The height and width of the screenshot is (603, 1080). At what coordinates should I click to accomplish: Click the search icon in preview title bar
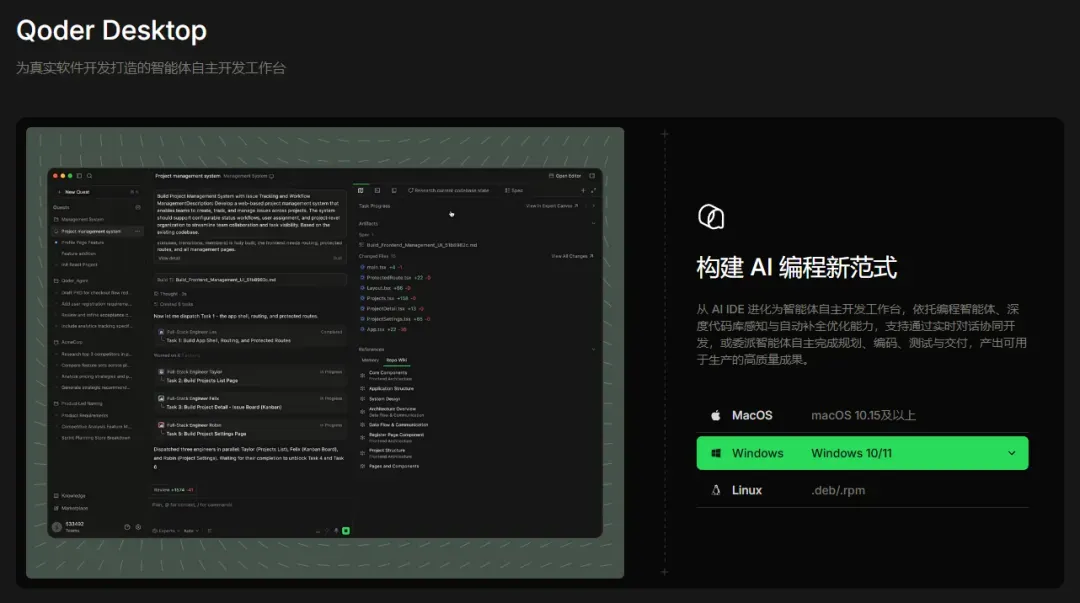click(90, 176)
